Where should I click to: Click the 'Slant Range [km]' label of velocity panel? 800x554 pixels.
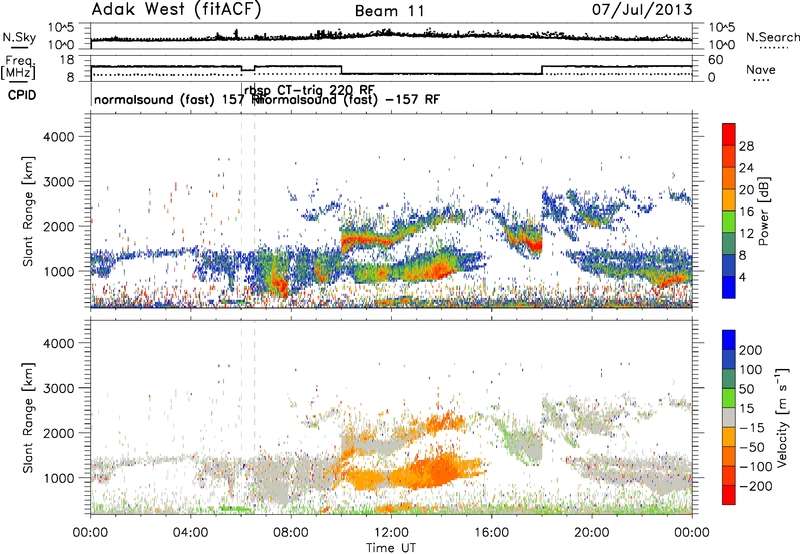(28, 417)
